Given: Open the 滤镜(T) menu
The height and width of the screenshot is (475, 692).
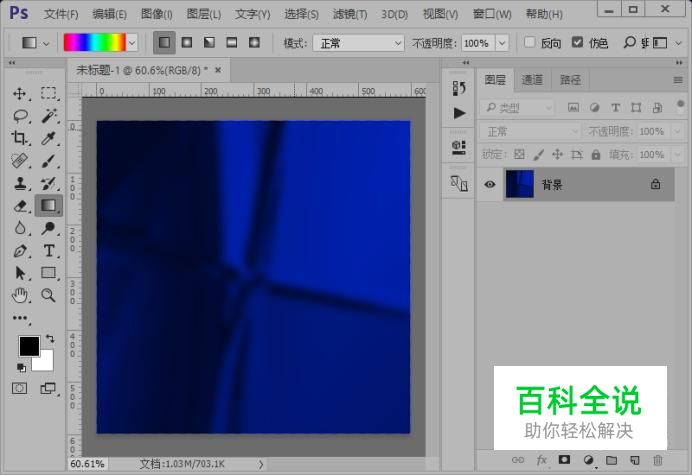Looking at the screenshot, I should point(350,14).
